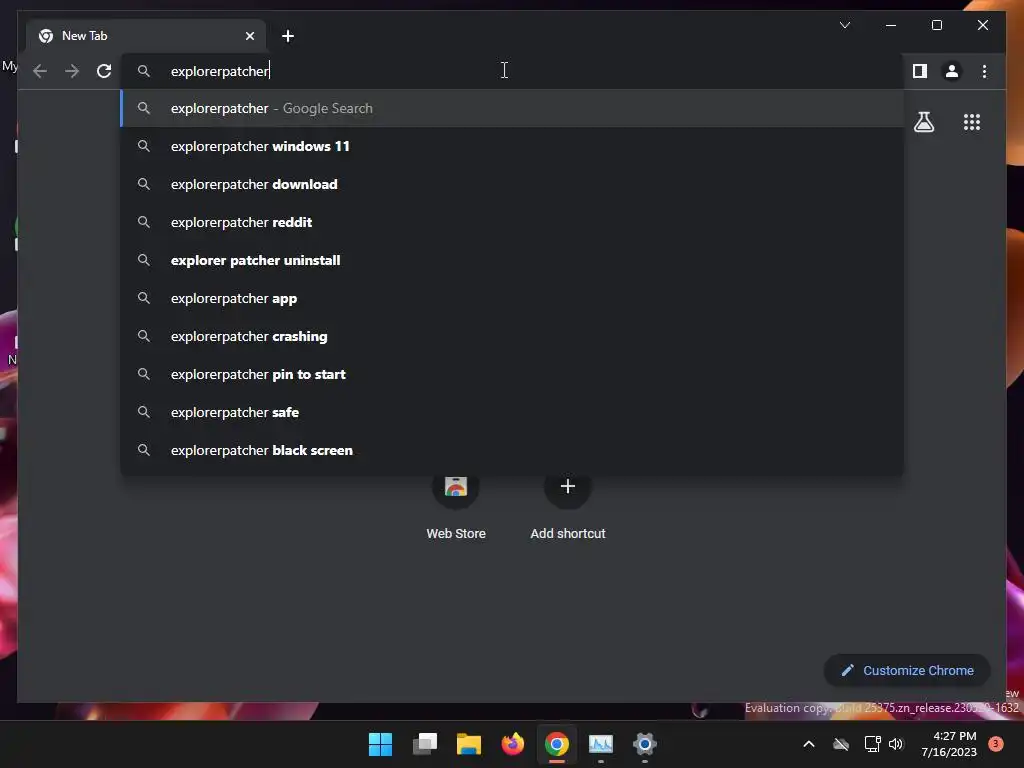This screenshot has width=1024, height=768.
Task: Open the clock showing 4:27 PM
Action: point(949,744)
